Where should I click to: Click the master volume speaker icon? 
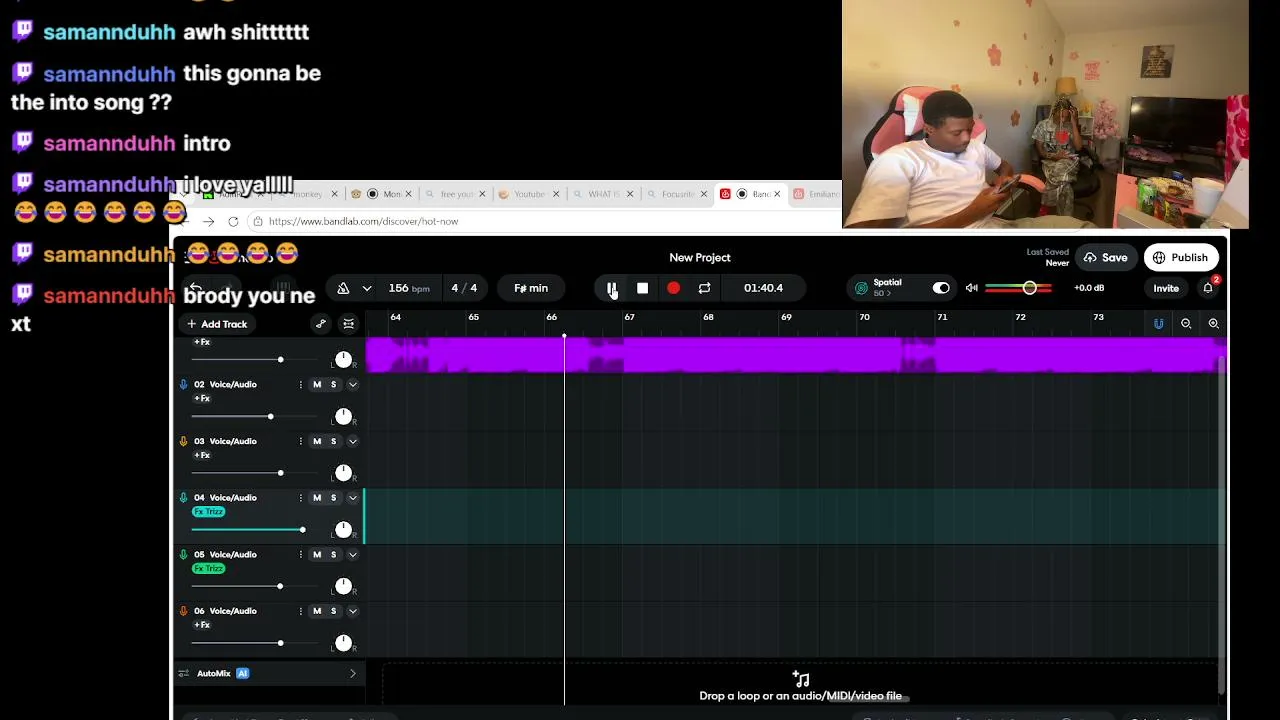(971, 288)
